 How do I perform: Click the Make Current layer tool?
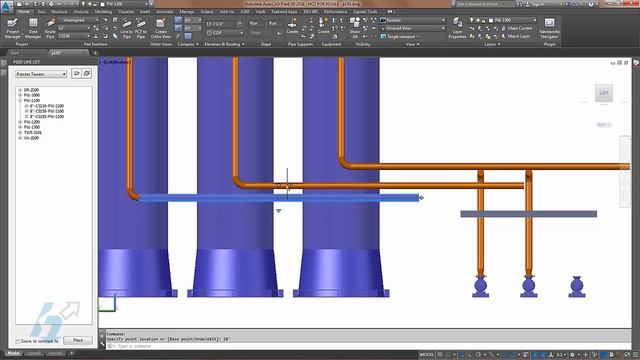coord(516,28)
